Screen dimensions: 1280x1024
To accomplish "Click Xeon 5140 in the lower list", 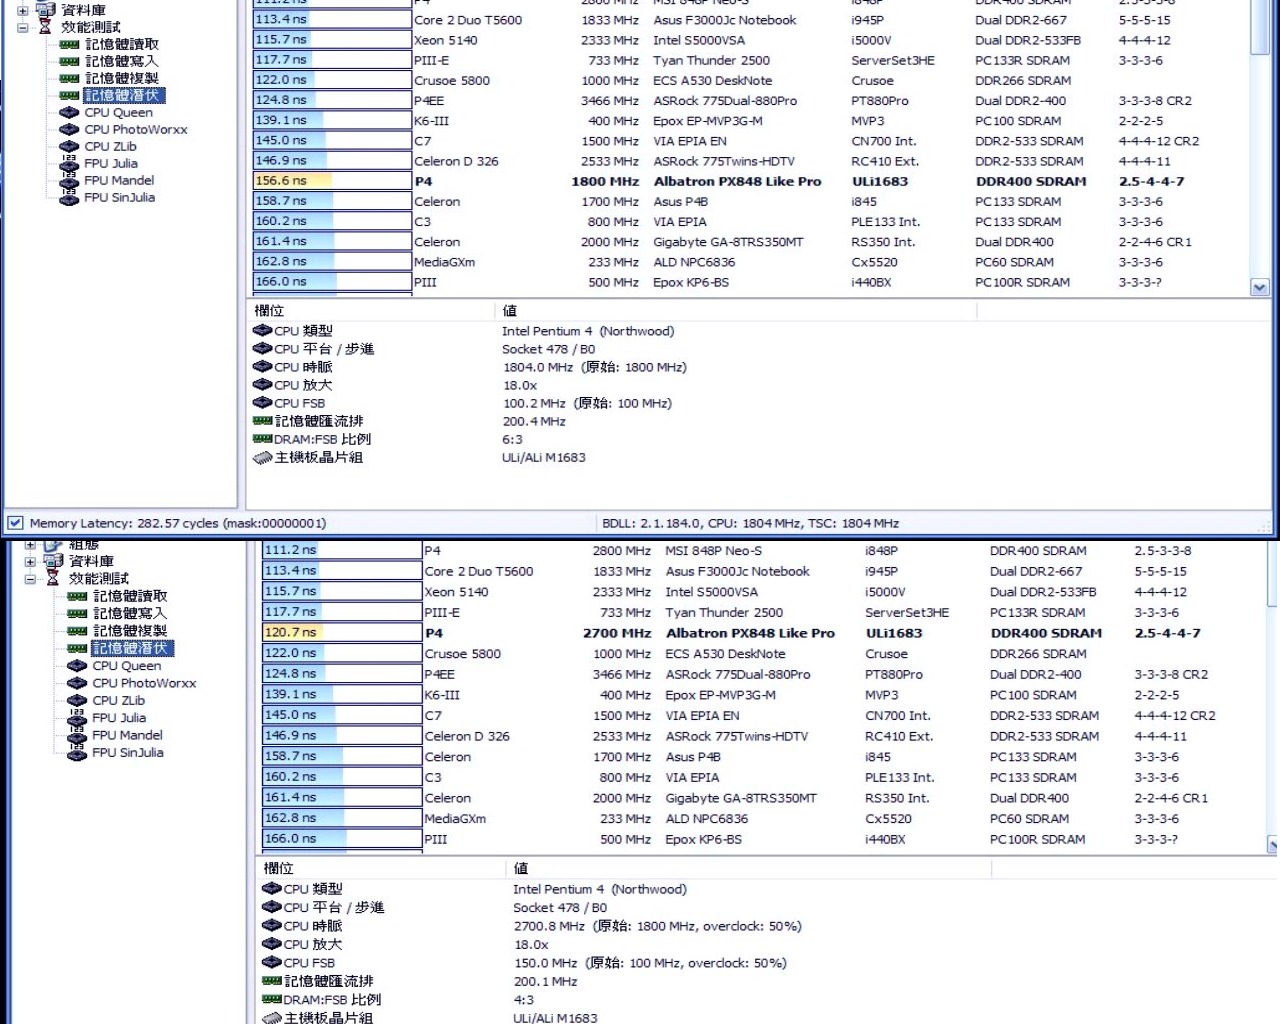I will tap(456, 592).
